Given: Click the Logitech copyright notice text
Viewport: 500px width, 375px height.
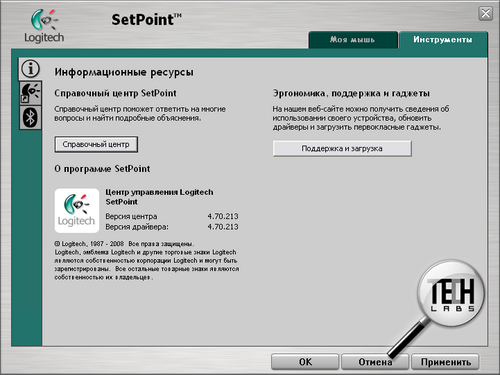Looking at the screenshot, I should (x=147, y=260).
